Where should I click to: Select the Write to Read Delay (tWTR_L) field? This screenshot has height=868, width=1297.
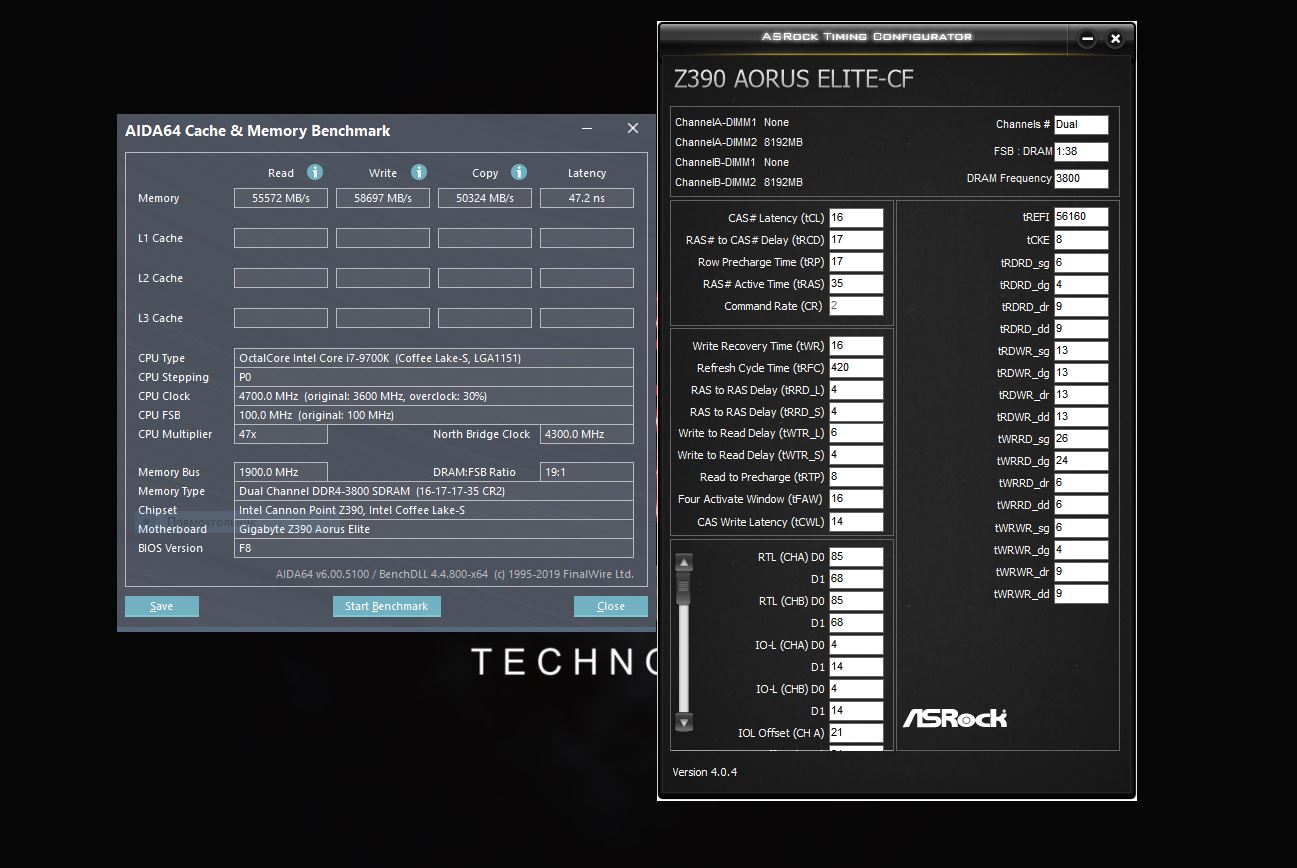856,433
